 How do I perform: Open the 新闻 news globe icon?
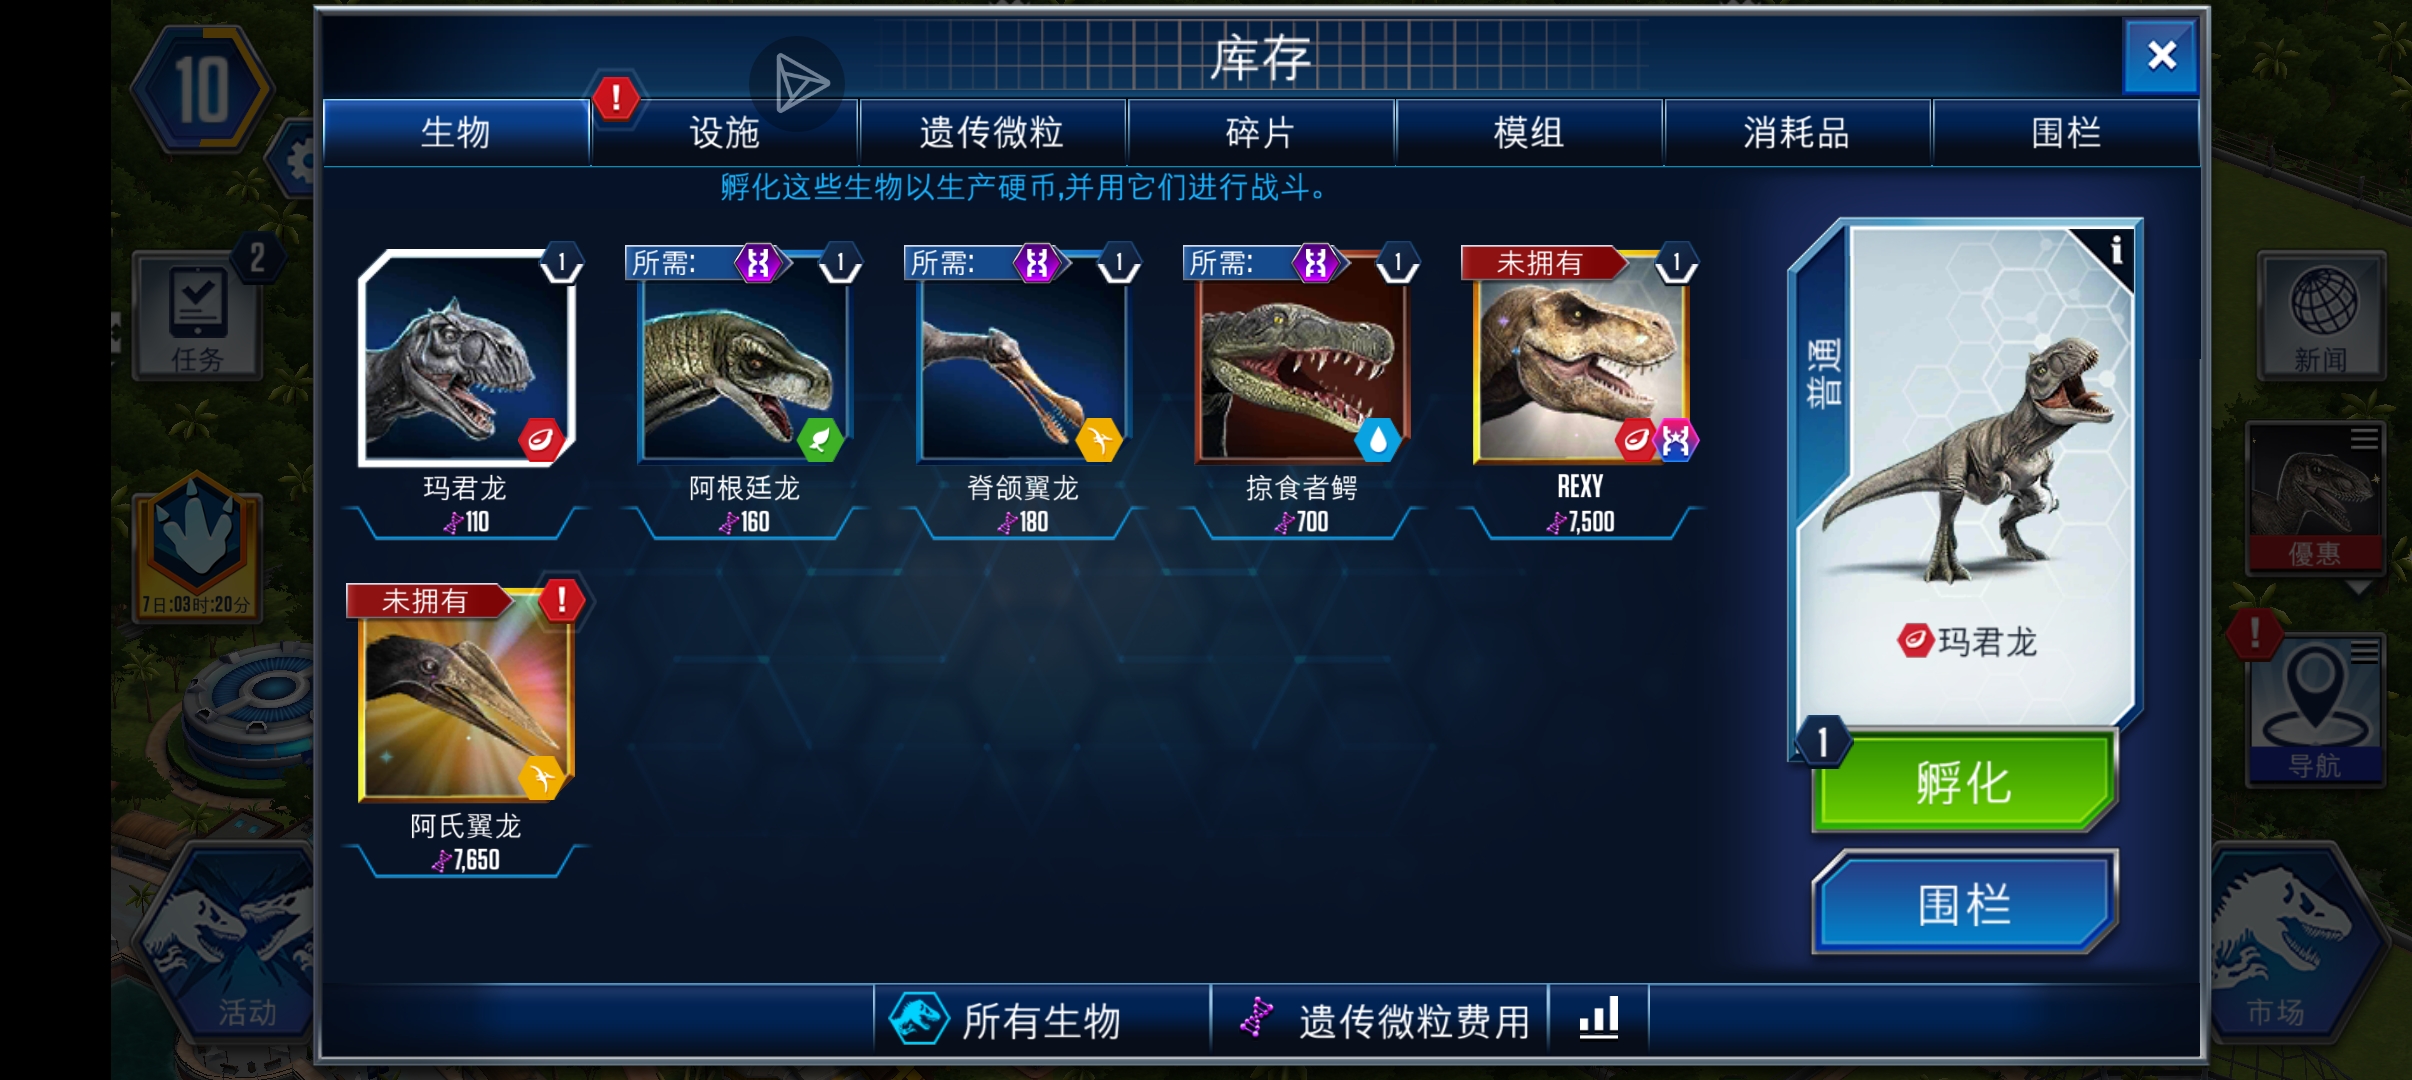[2321, 315]
